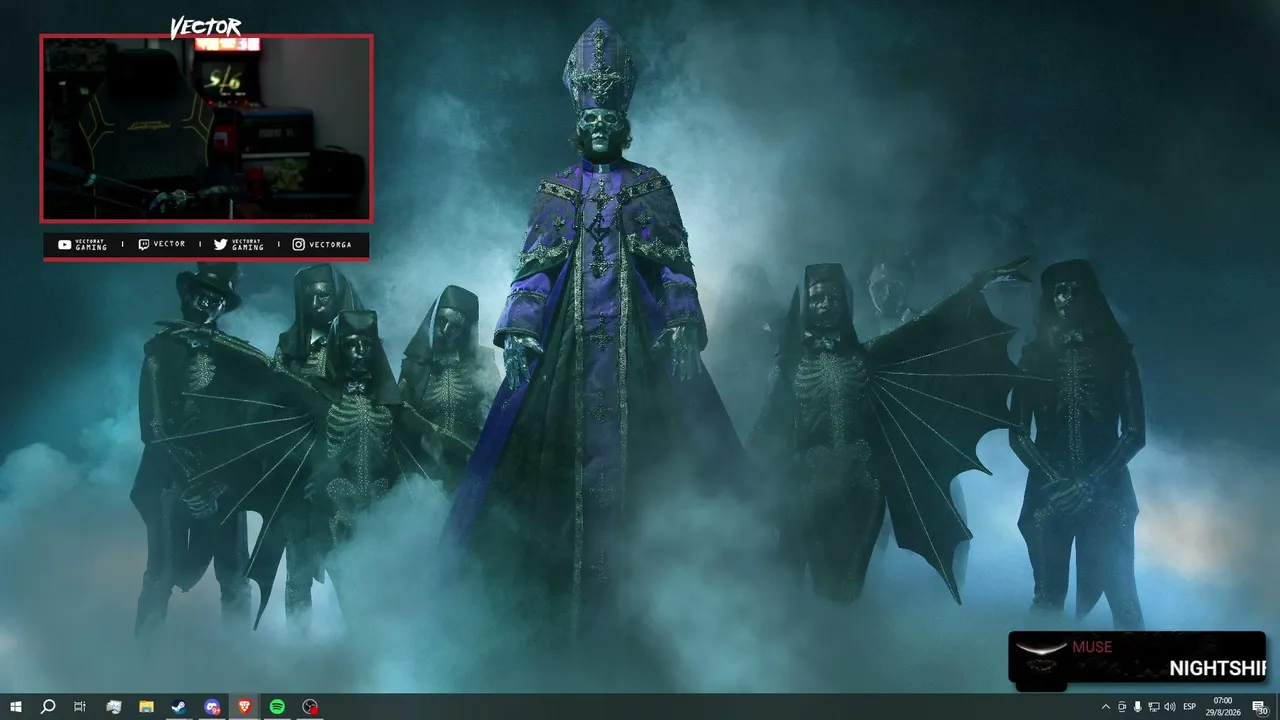The image size is (1280, 720).
Task: Click the Twitch icon in overlay bar
Action: coord(143,245)
